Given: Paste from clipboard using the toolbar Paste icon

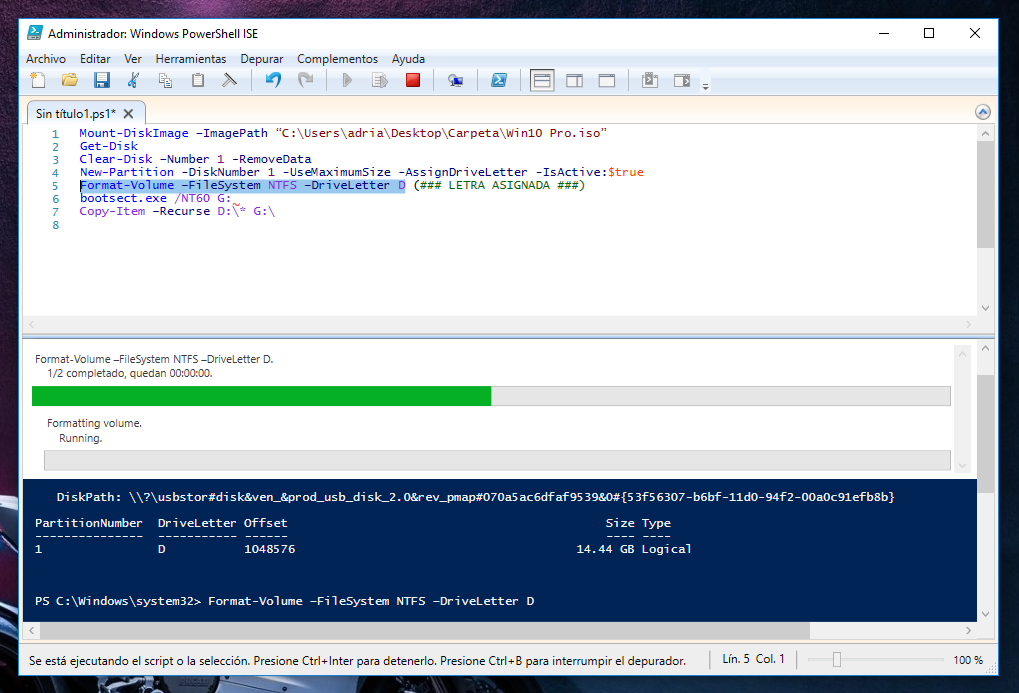Looking at the screenshot, I should pos(198,81).
